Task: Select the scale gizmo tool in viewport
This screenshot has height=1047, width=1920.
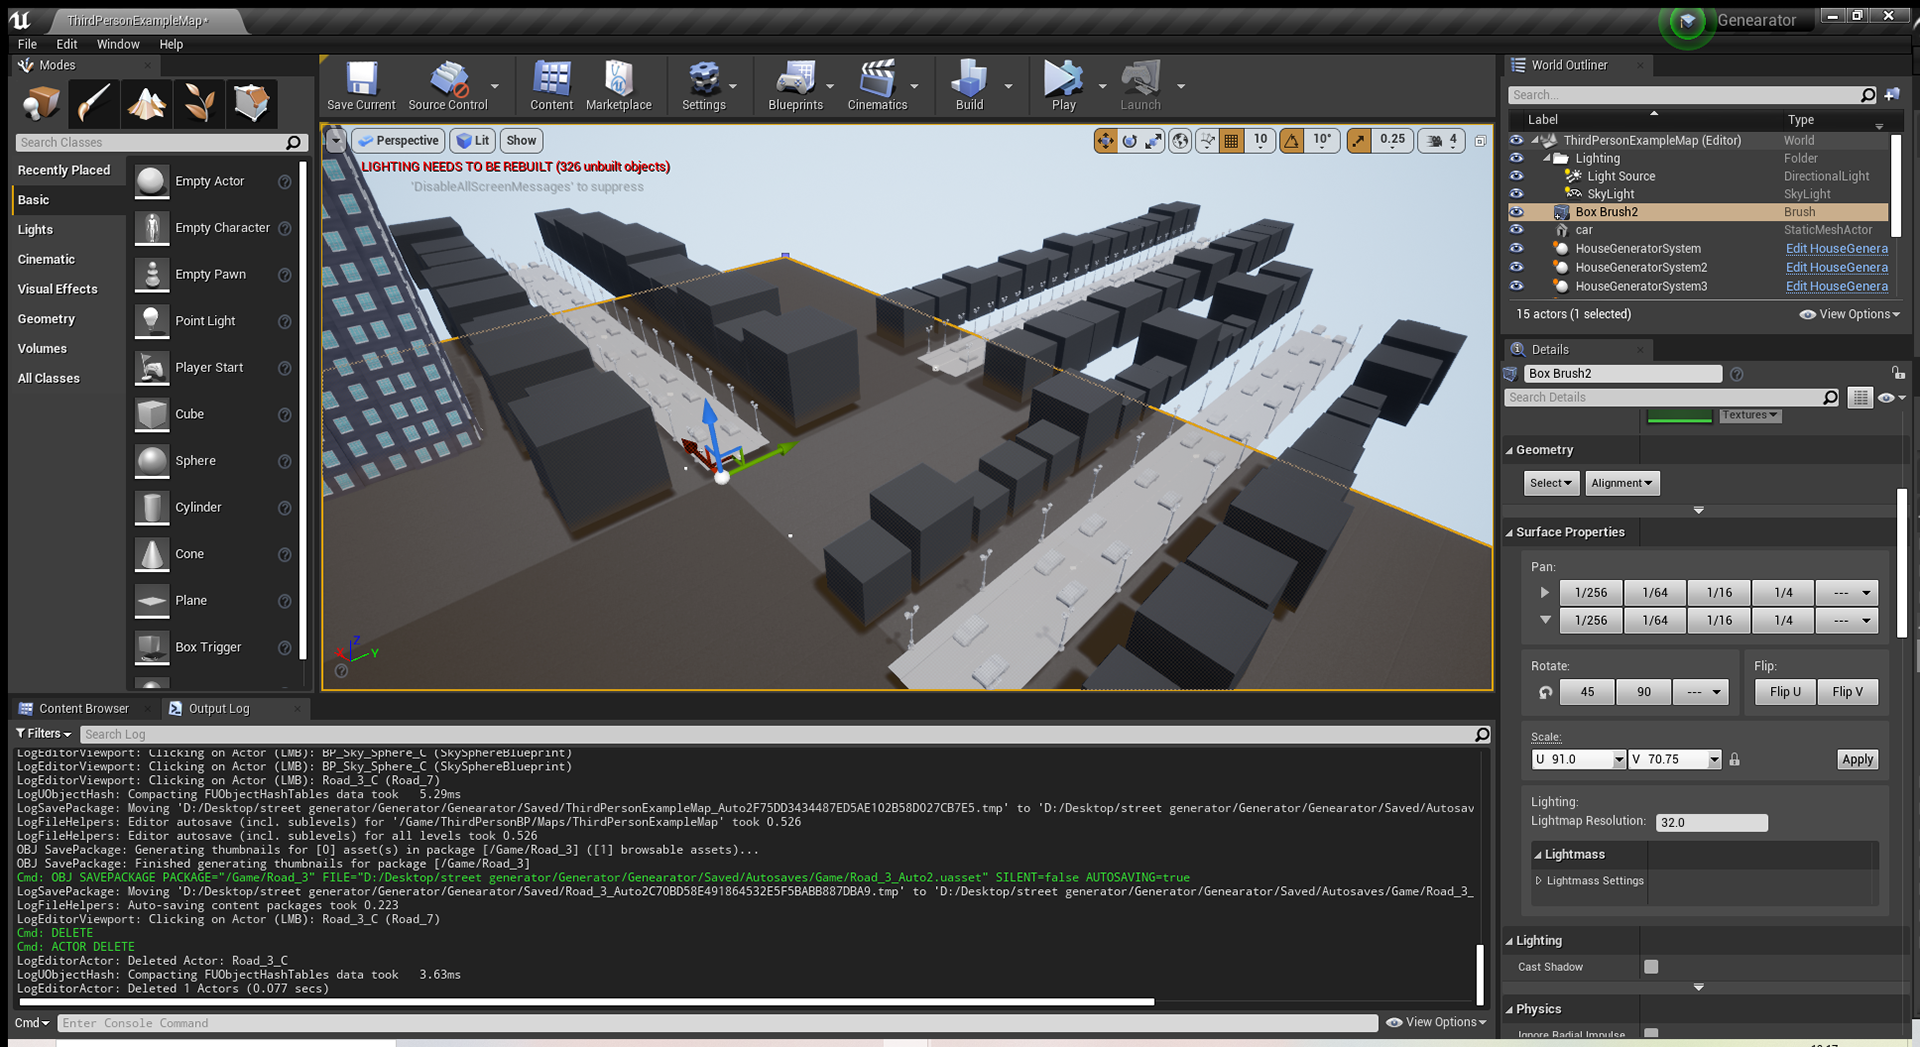Action: [x=1154, y=141]
